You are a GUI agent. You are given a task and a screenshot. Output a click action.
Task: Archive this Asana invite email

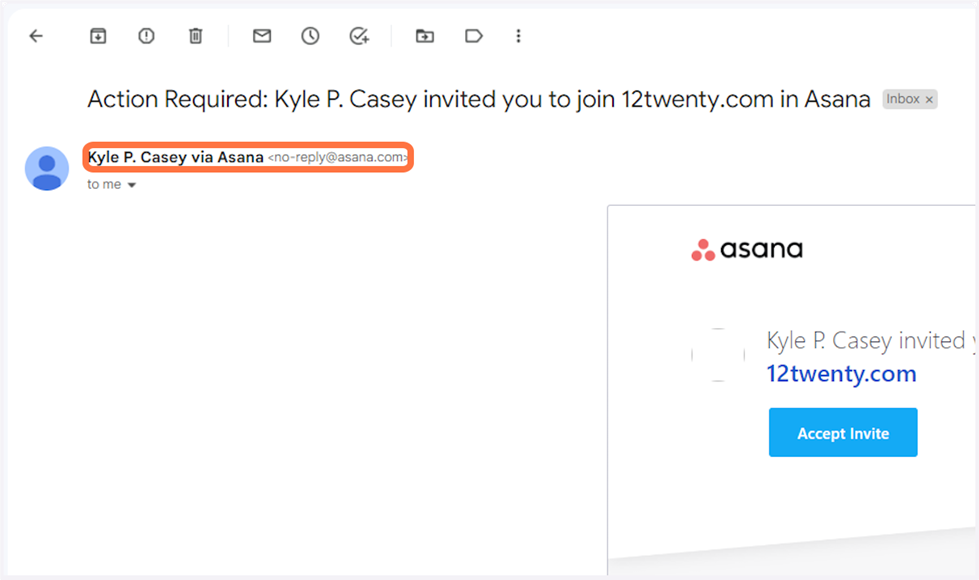[98, 36]
